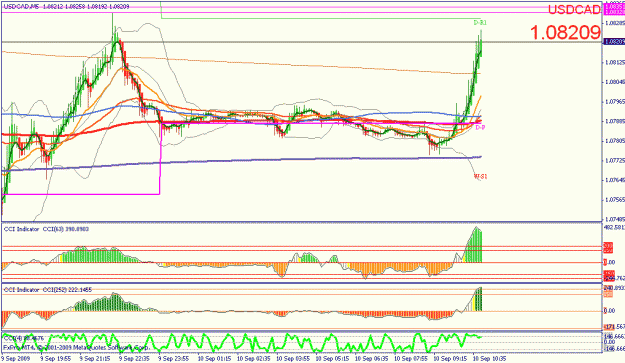Click the 10 Sep 06:35 time label
This screenshot has width=625, height=363.
(x=372, y=359)
